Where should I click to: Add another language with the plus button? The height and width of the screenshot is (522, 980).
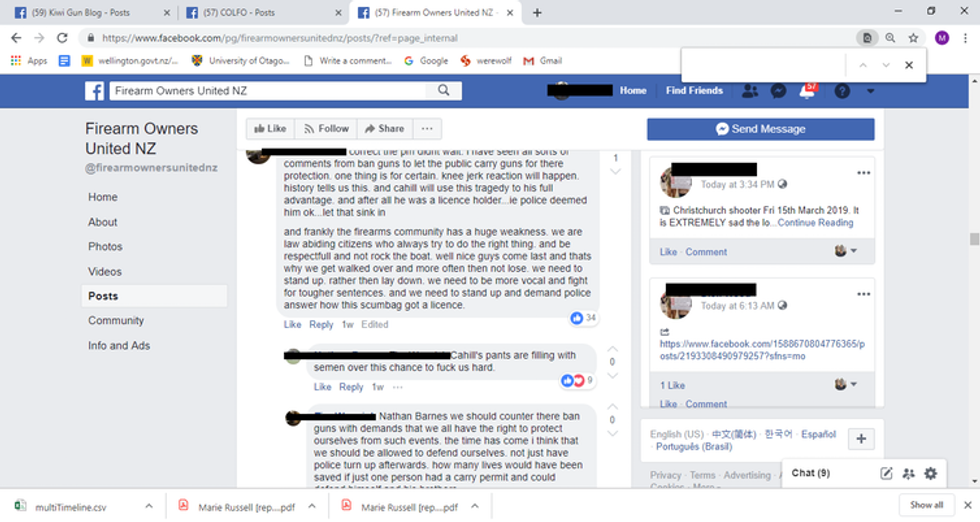861,439
